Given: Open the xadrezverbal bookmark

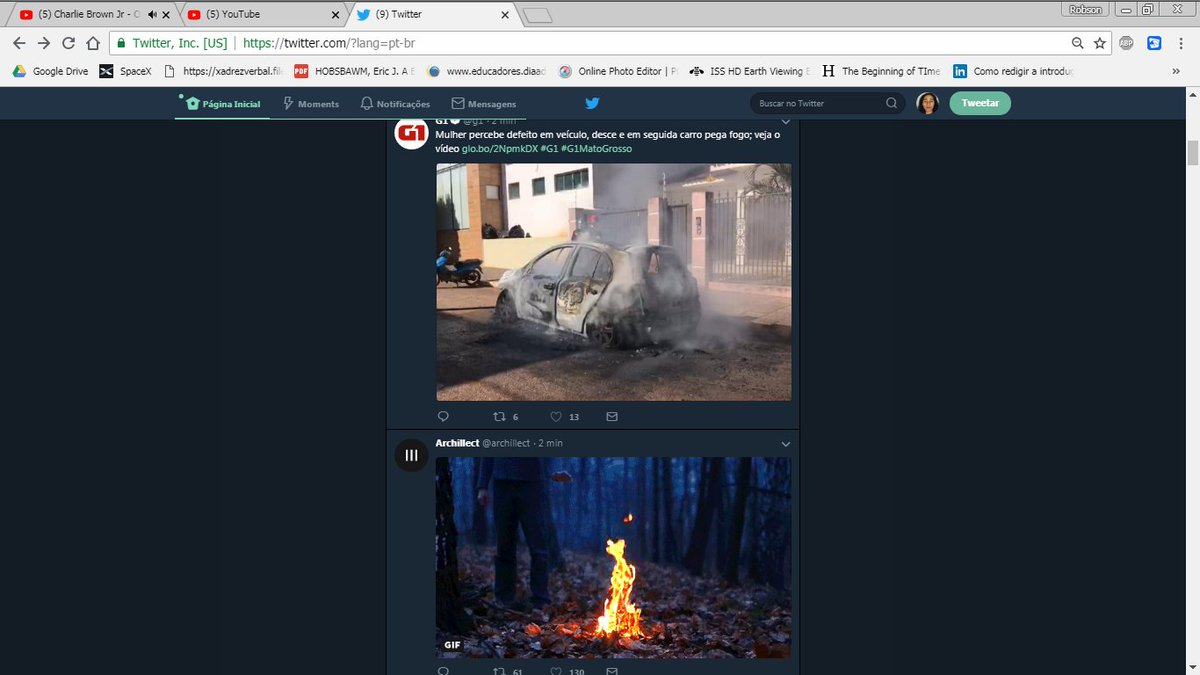Looking at the screenshot, I should [x=224, y=71].
